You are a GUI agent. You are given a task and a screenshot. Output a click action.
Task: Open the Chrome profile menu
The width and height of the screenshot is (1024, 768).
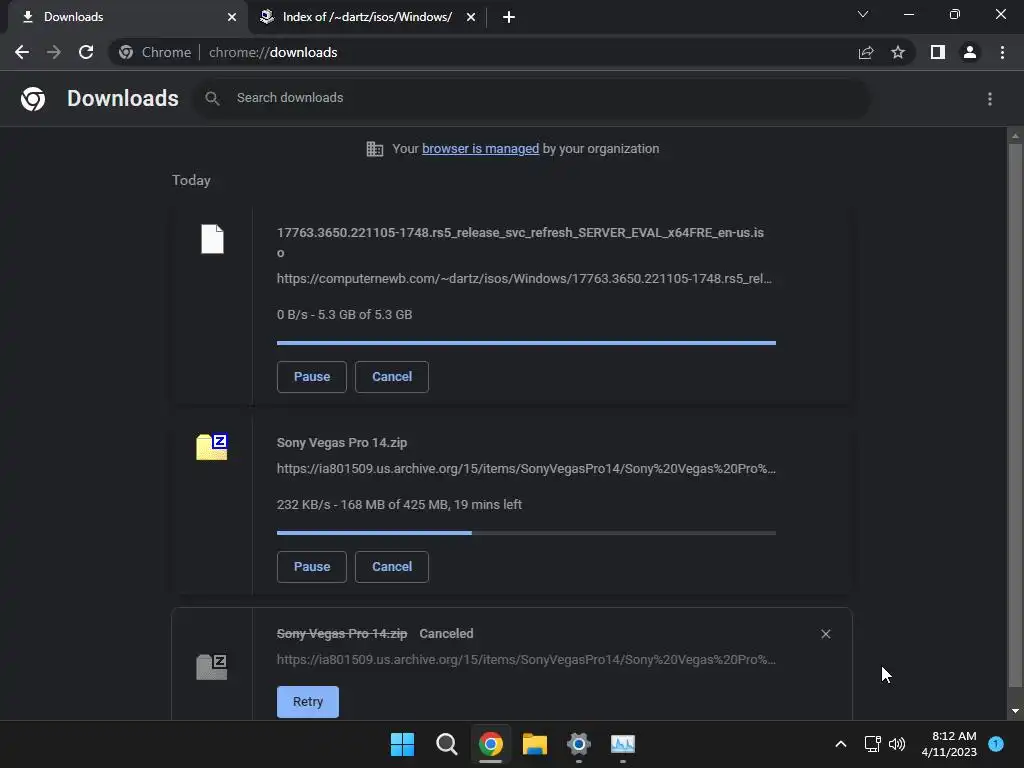pos(970,52)
